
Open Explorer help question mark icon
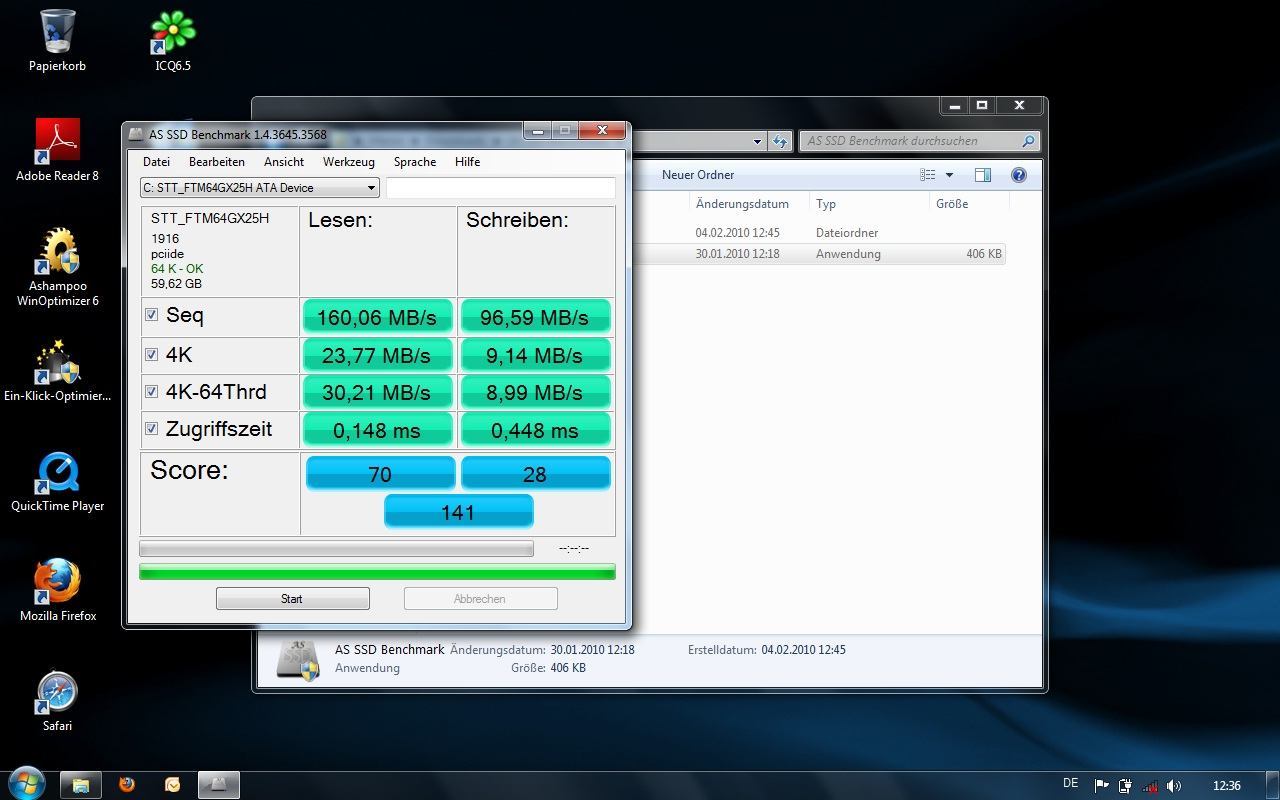click(1019, 175)
